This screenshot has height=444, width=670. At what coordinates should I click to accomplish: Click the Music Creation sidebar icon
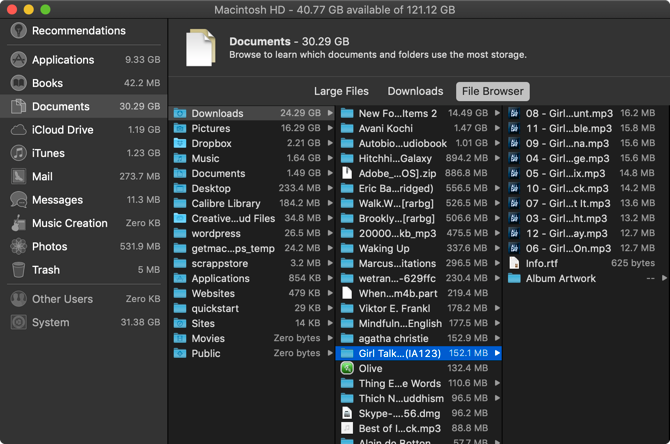click(x=18, y=223)
